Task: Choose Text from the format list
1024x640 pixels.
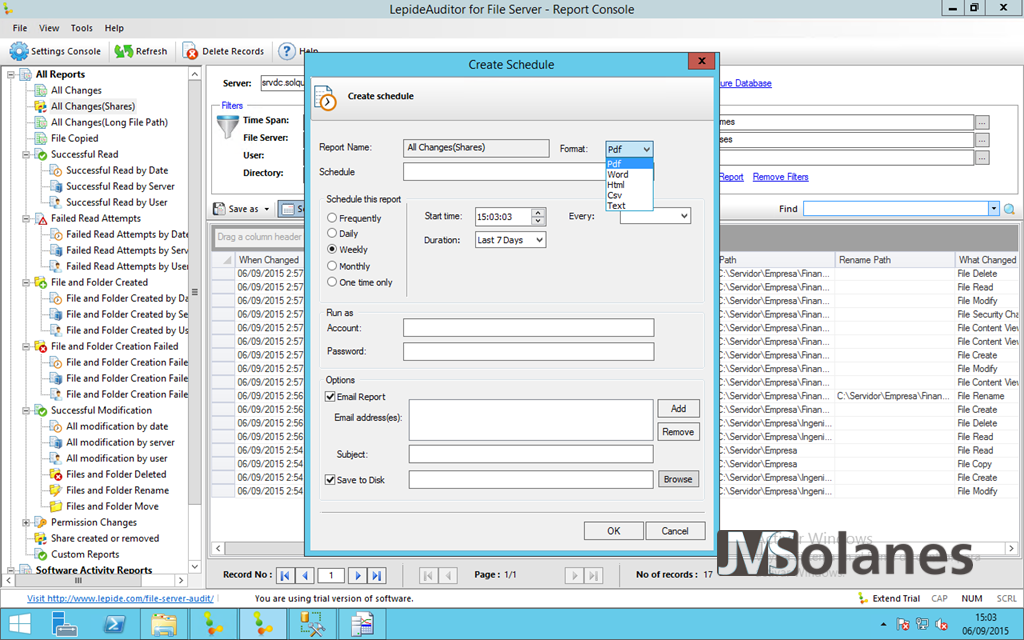Action: (x=630, y=206)
